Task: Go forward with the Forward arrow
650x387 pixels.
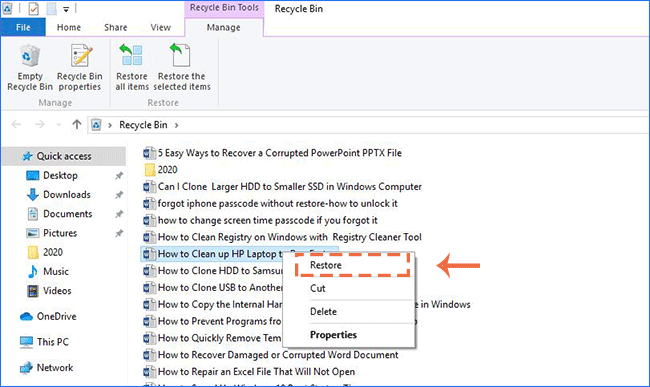Action: pos(40,124)
